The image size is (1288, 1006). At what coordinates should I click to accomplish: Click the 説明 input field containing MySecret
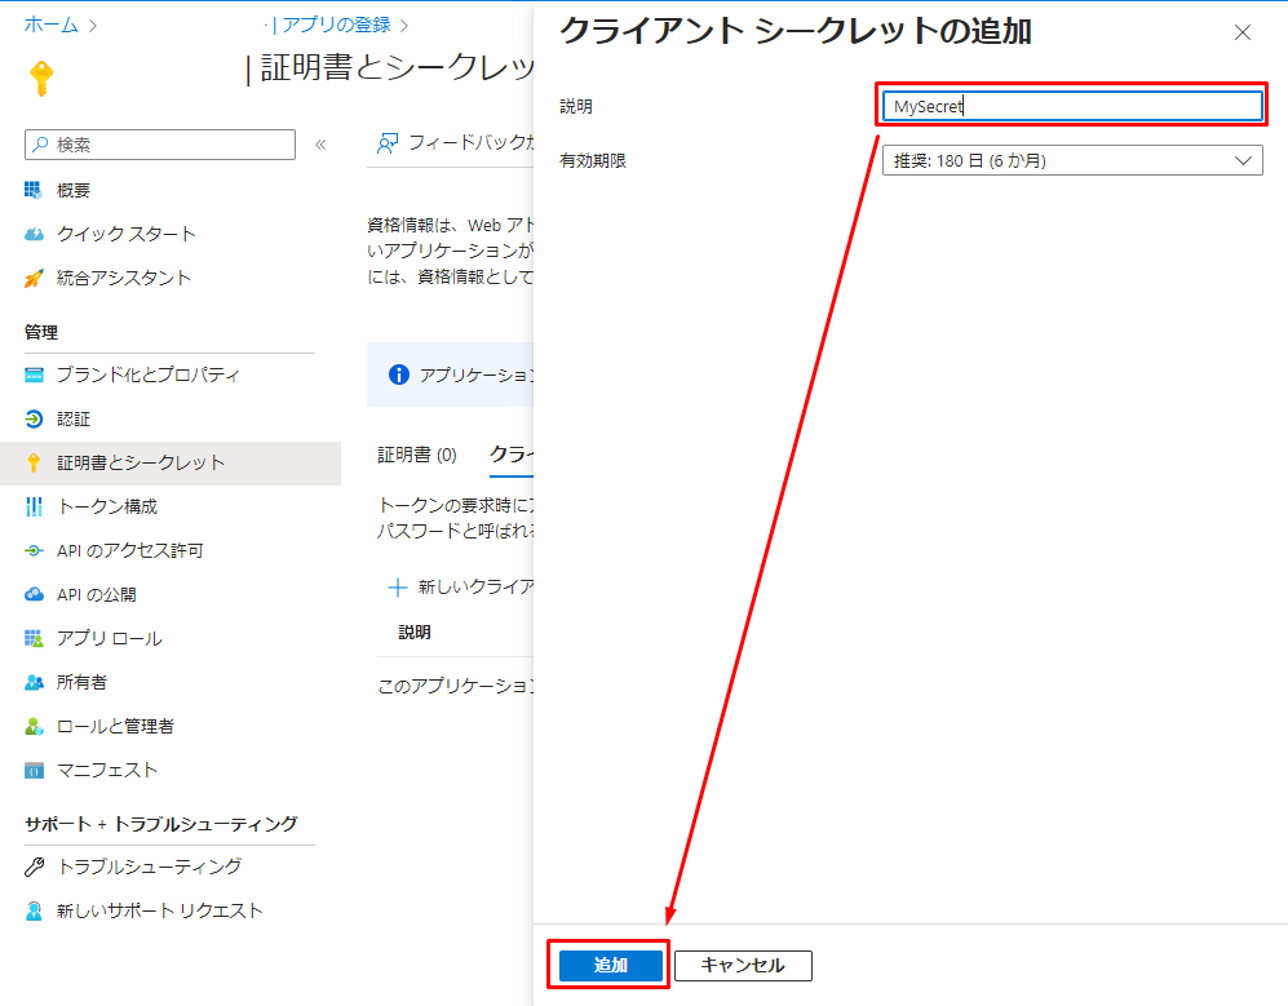click(1072, 106)
